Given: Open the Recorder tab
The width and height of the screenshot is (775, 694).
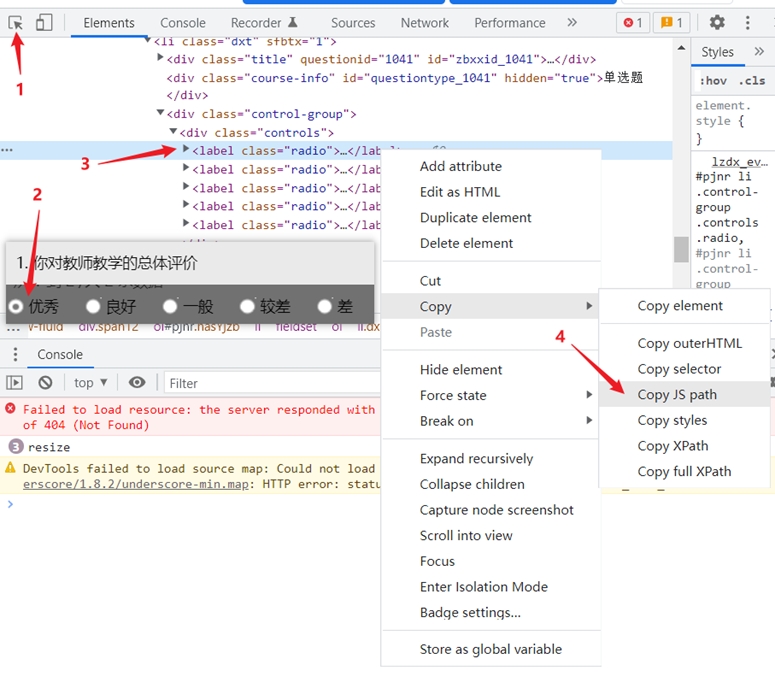Looking at the screenshot, I should point(264,23).
